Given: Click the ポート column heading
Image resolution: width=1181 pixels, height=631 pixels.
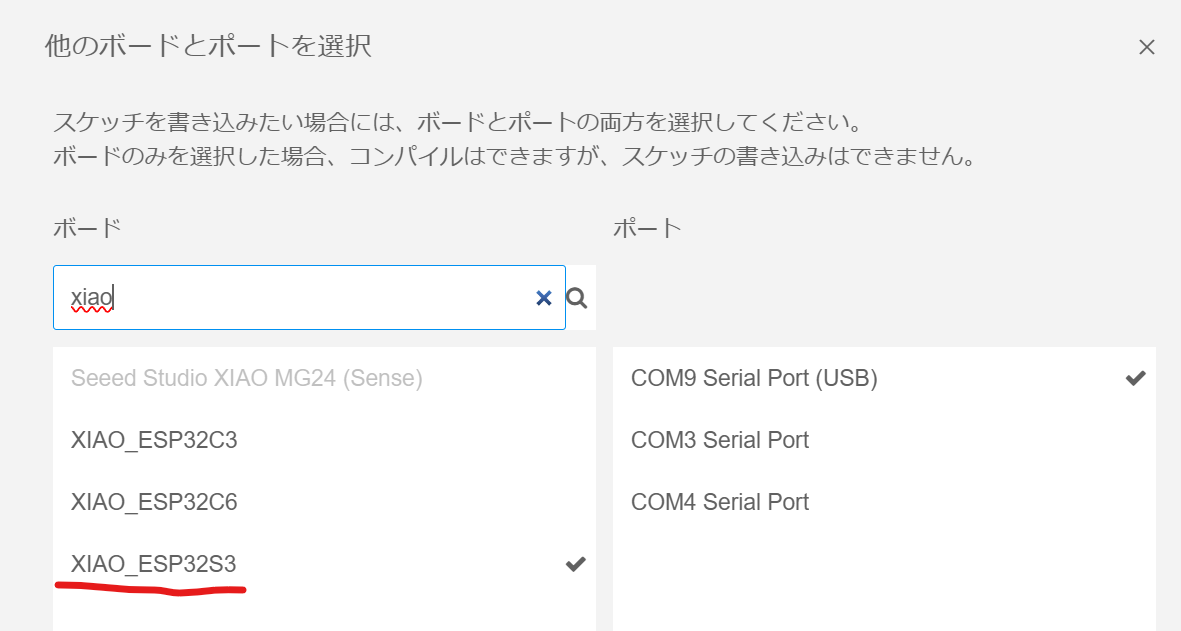Looking at the screenshot, I should coord(648,227).
